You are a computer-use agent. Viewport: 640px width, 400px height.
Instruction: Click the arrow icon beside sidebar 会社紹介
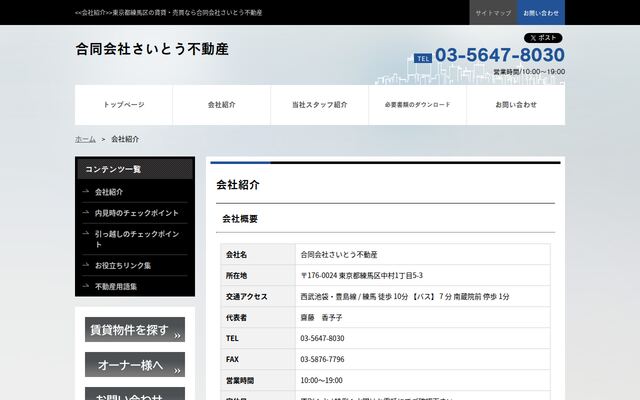(x=86, y=191)
